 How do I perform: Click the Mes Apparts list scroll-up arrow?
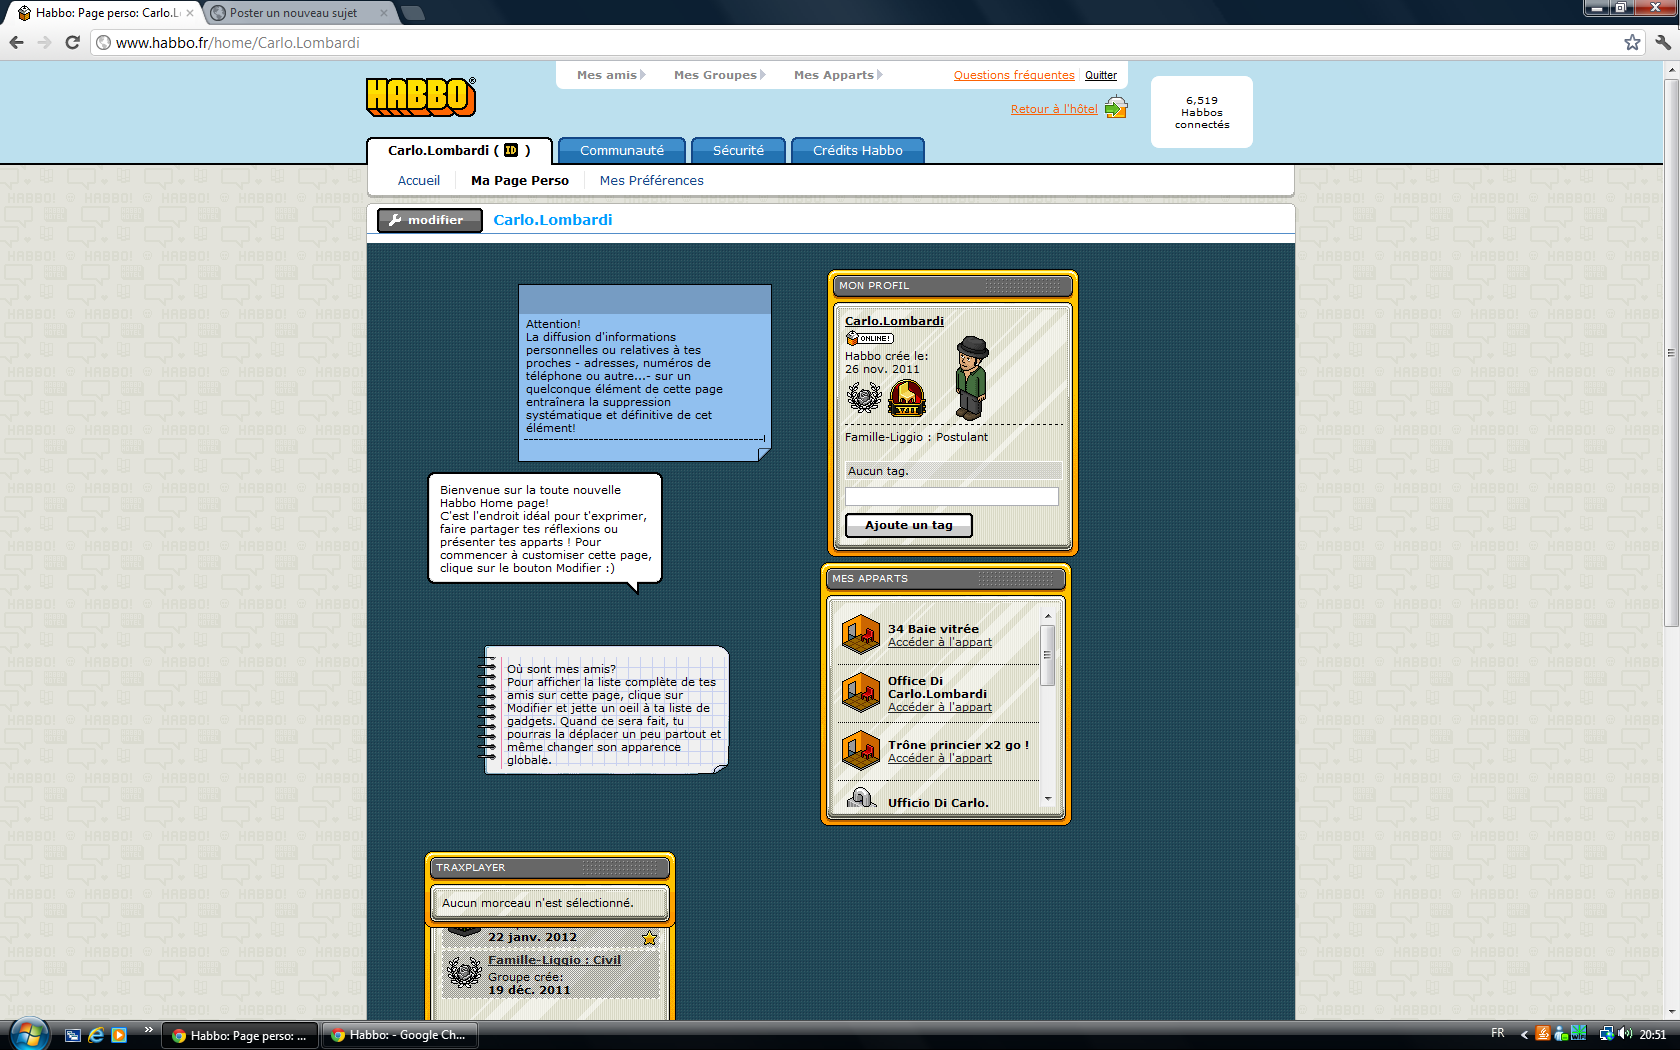click(x=1048, y=616)
